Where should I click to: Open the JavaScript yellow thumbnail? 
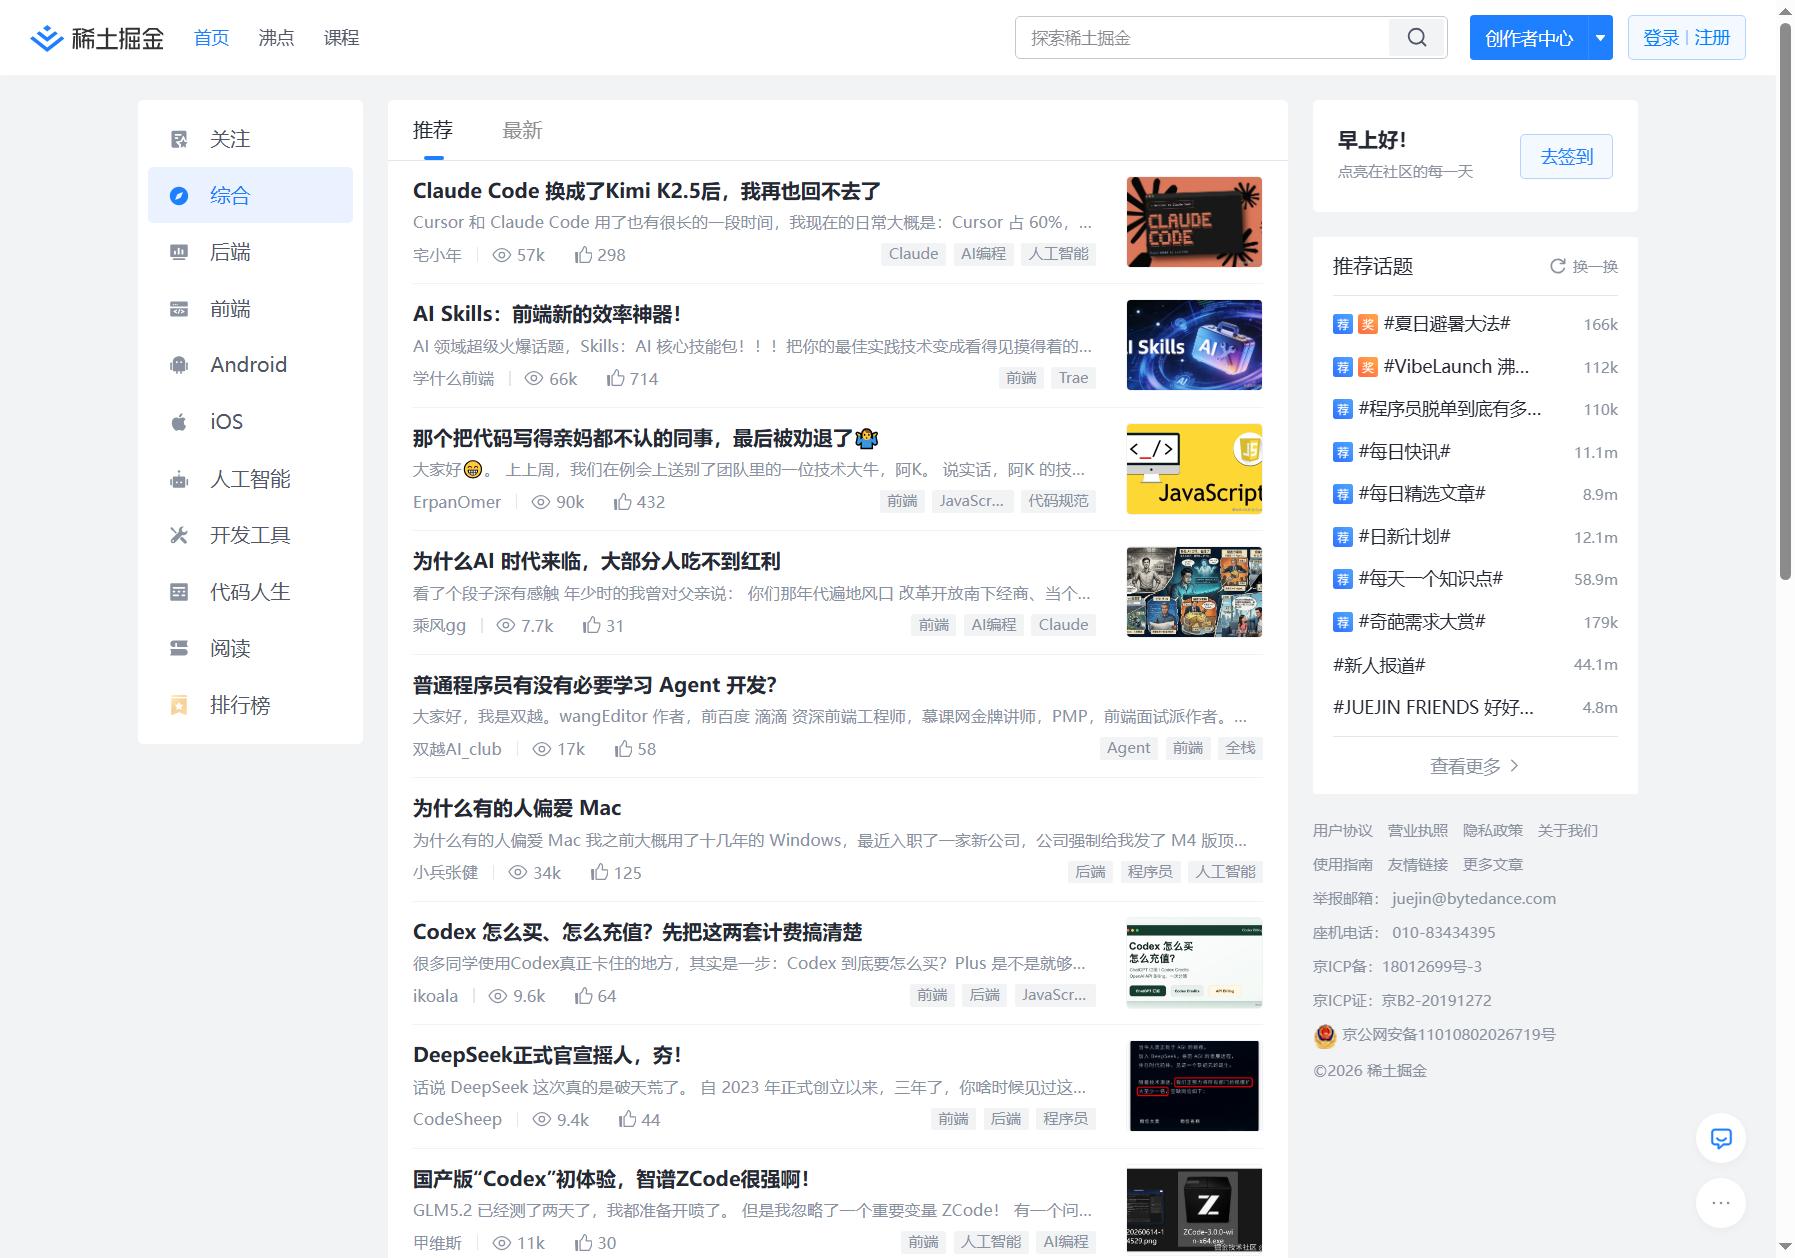tap(1194, 469)
